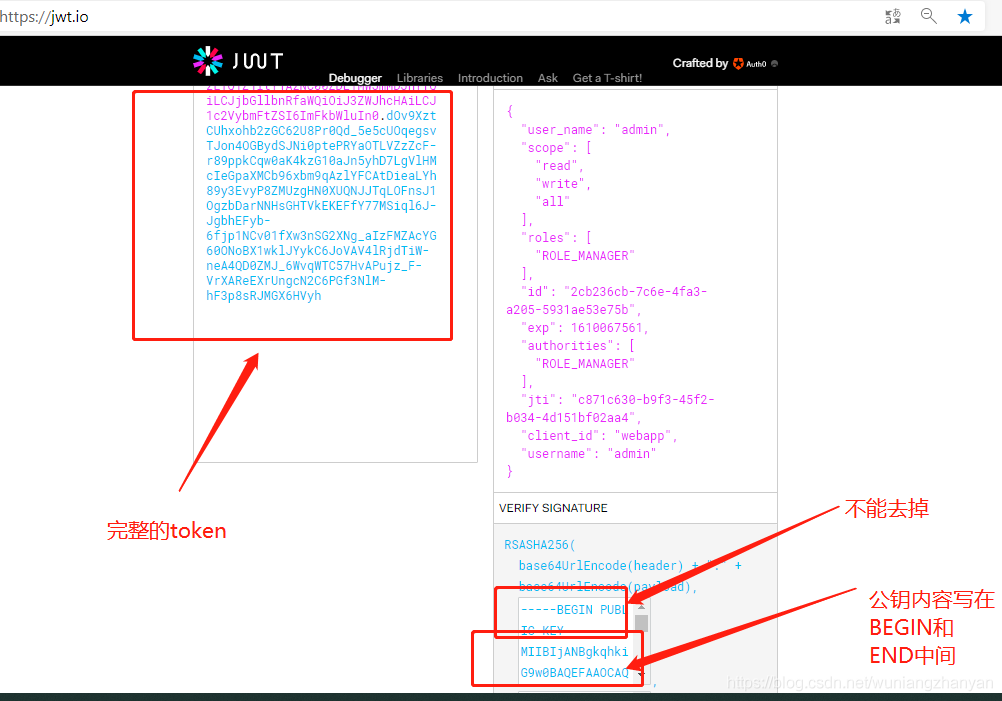Click the MIIBIjANBgkqhki key line
The height and width of the screenshot is (701, 1002).
tap(574, 652)
